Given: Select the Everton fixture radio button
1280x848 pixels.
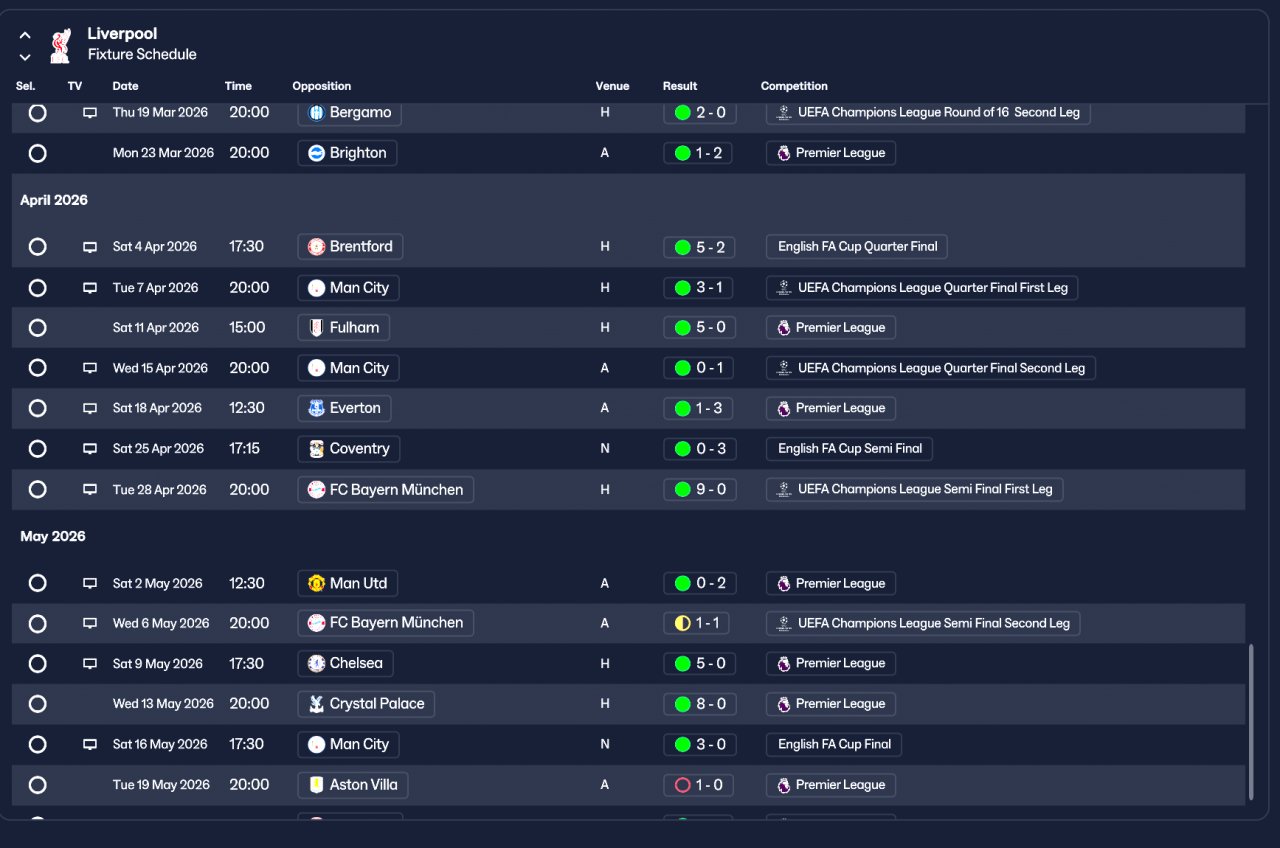Looking at the screenshot, I should pyautogui.click(x=37, y=408).
